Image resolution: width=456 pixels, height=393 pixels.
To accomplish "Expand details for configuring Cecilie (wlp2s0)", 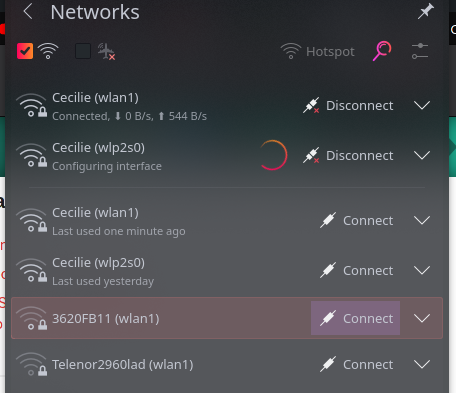I will [422, 155].
